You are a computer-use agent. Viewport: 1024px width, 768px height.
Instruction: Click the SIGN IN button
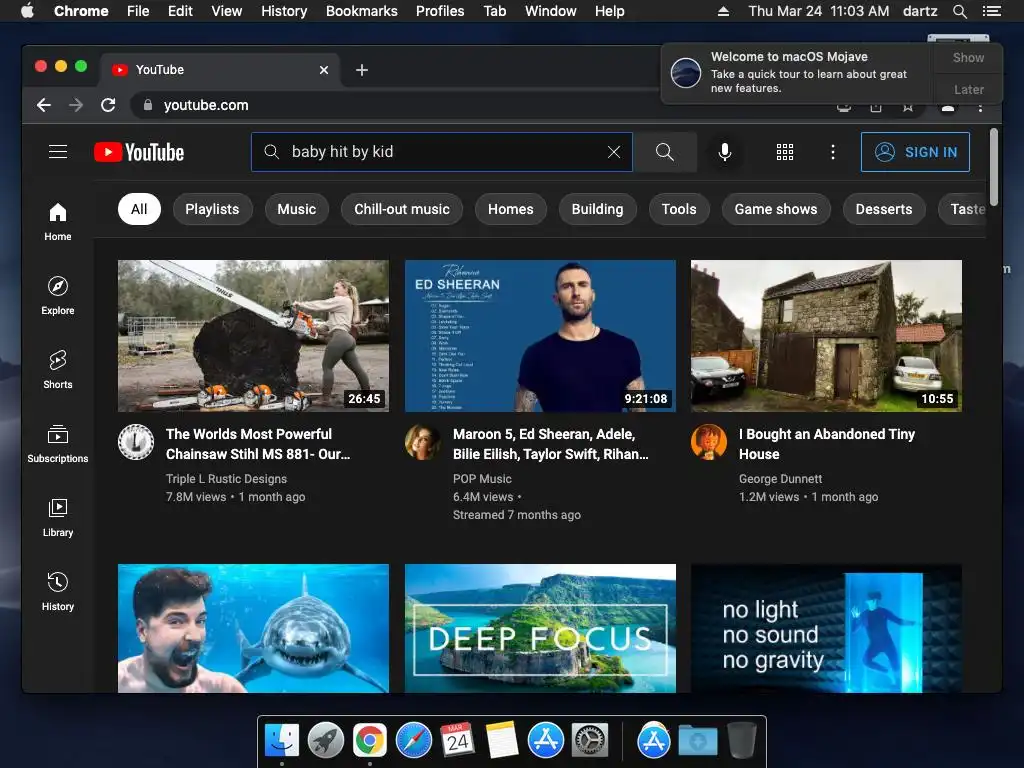point(915,152)
